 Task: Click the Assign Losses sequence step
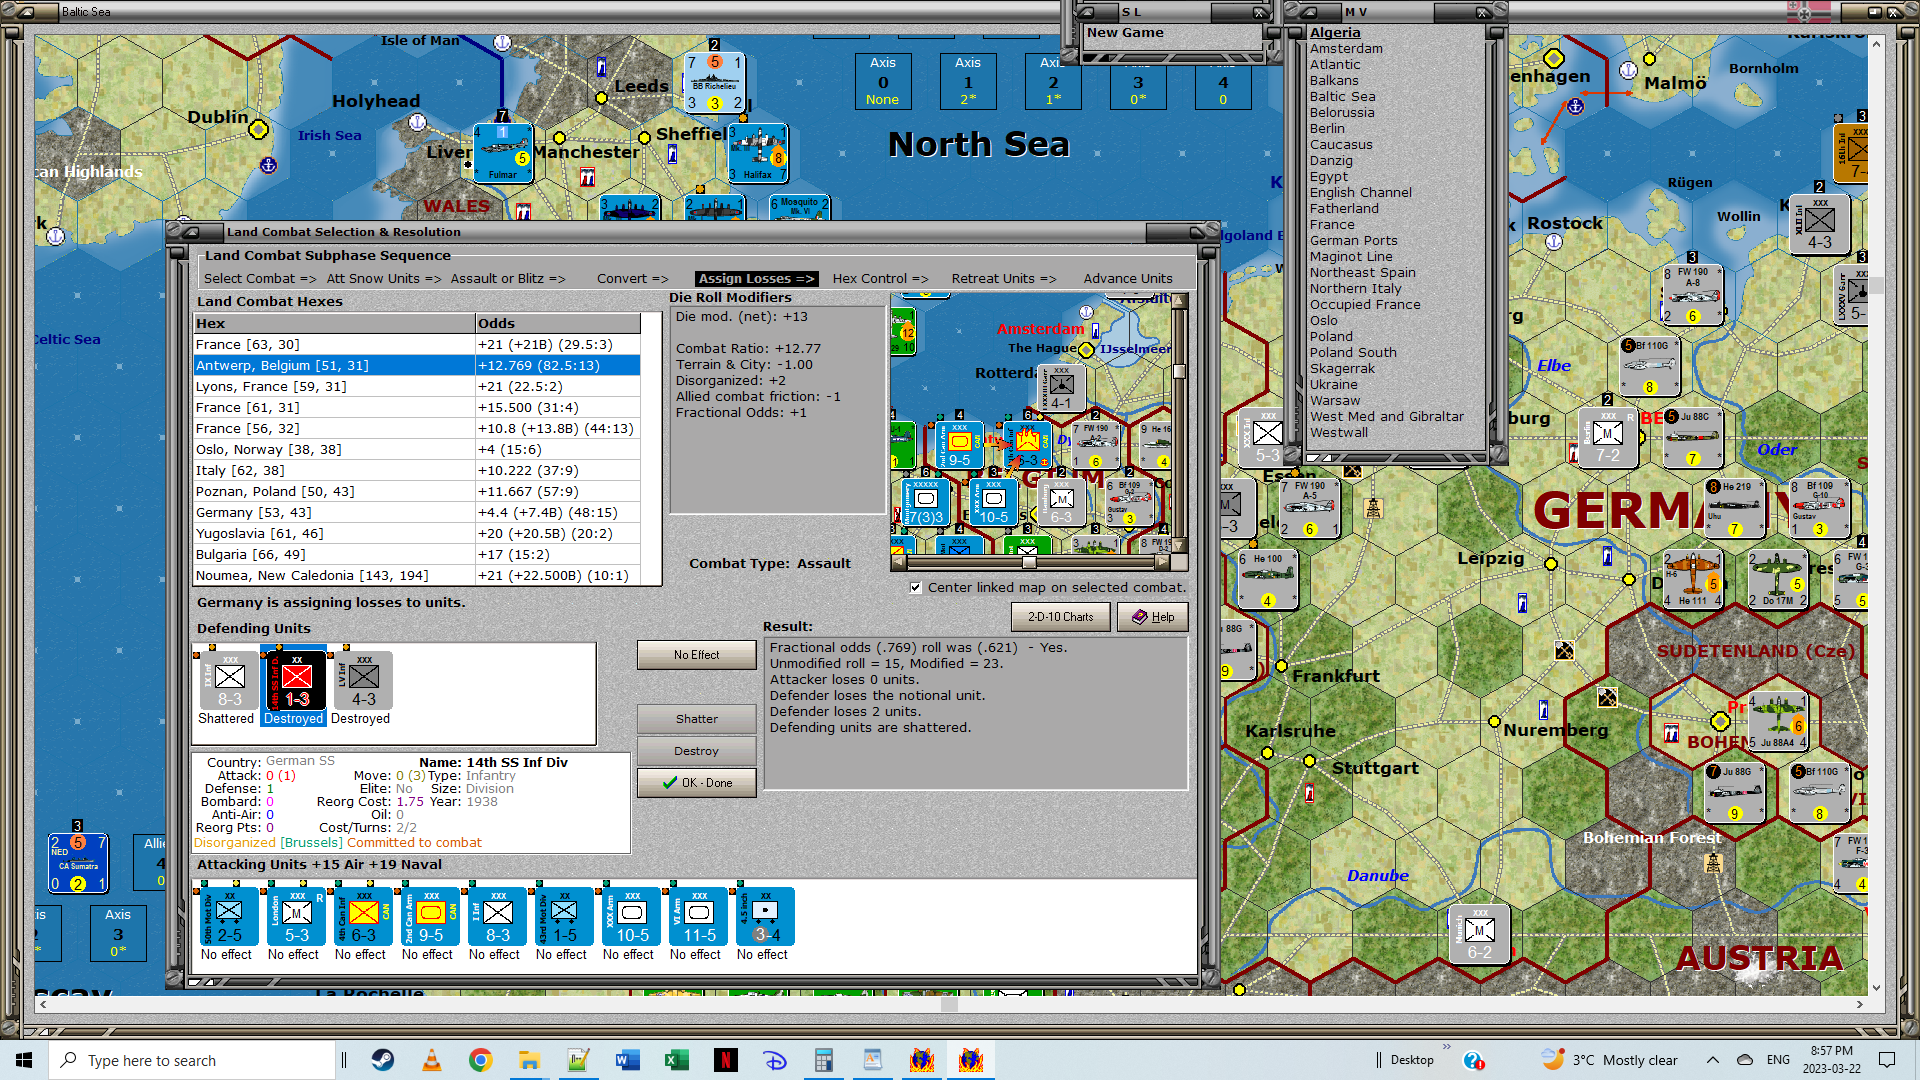pos(756,279)
